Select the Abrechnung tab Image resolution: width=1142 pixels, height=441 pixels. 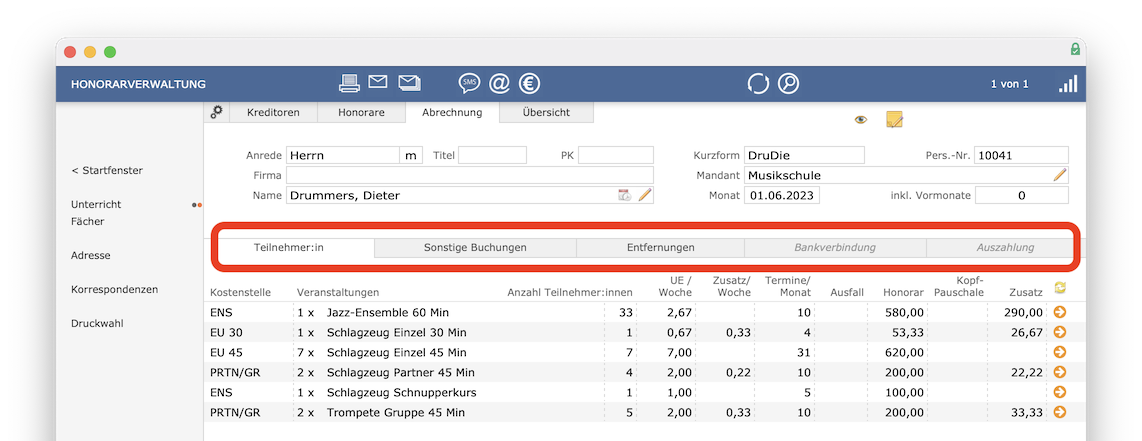452,112
